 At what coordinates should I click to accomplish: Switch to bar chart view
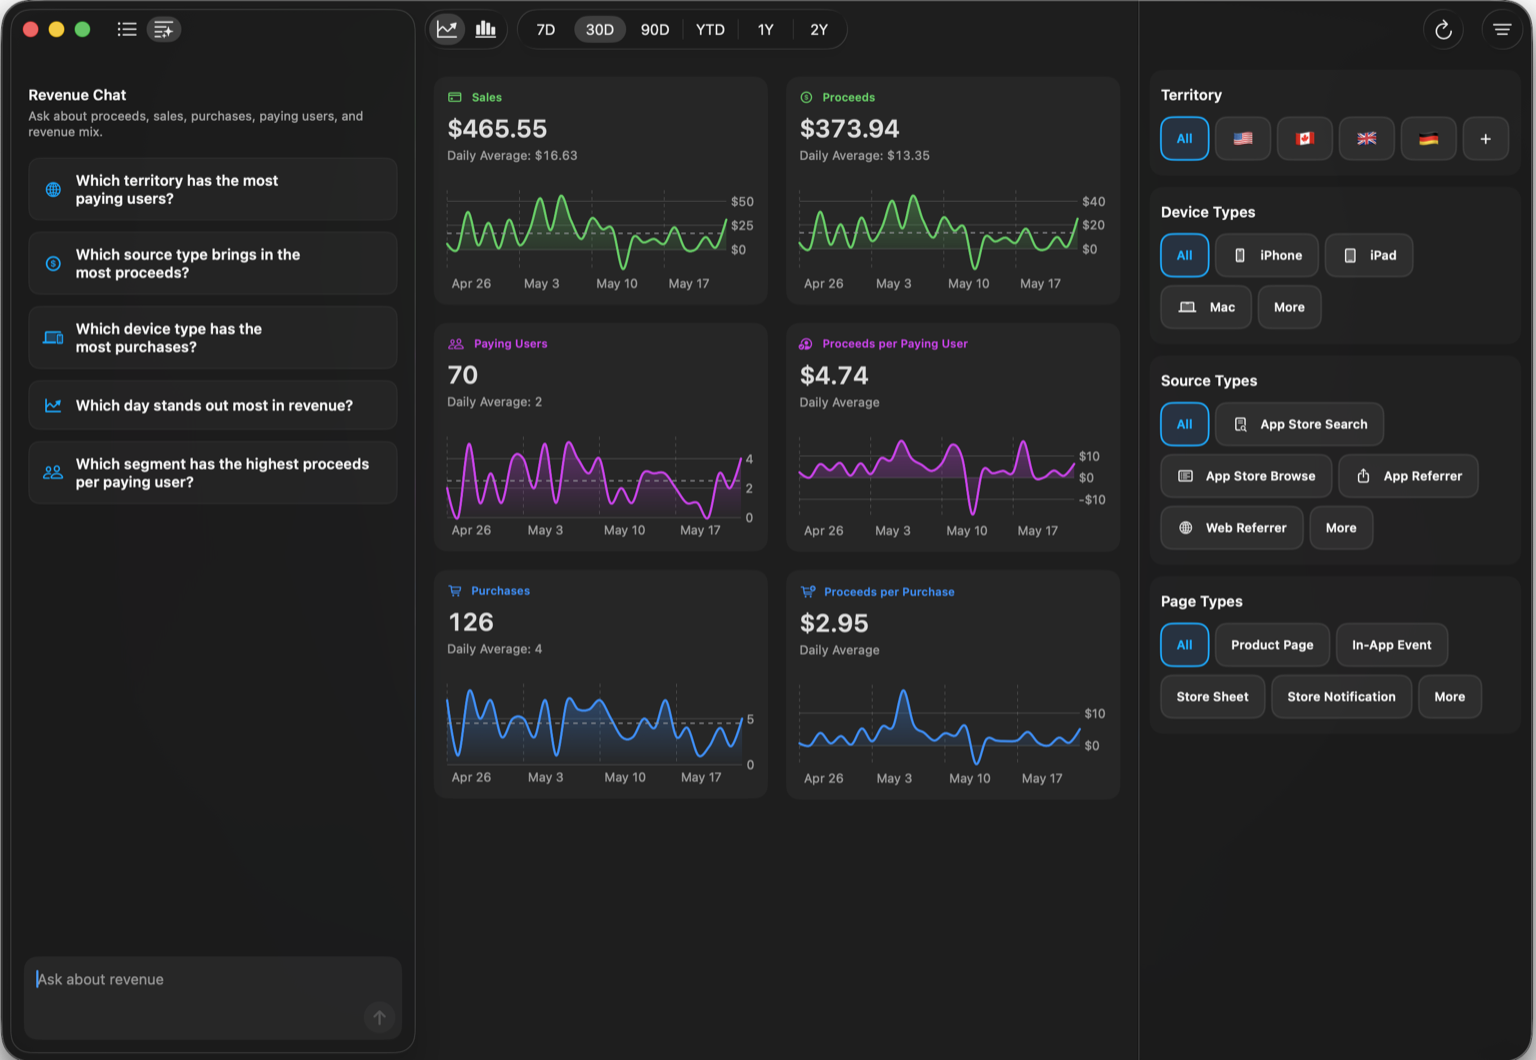(x=486, y=29)
